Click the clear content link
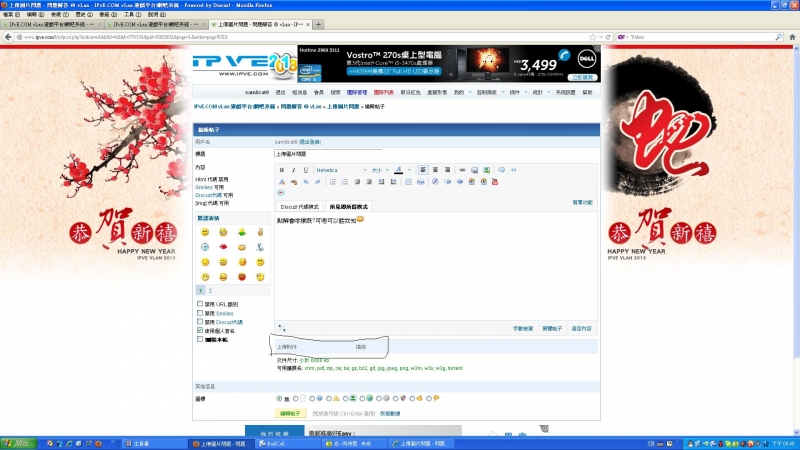Viewport: 800px width, 450px height. [x=581, y=329]
